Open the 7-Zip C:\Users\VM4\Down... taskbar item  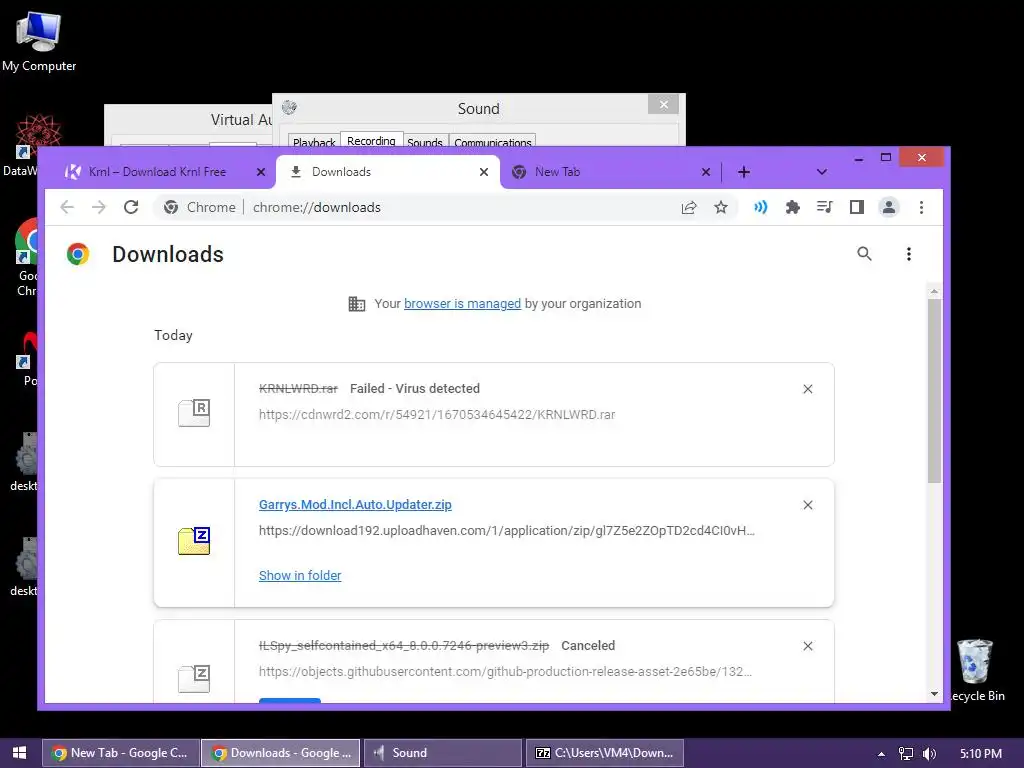[x=604, y=753]
